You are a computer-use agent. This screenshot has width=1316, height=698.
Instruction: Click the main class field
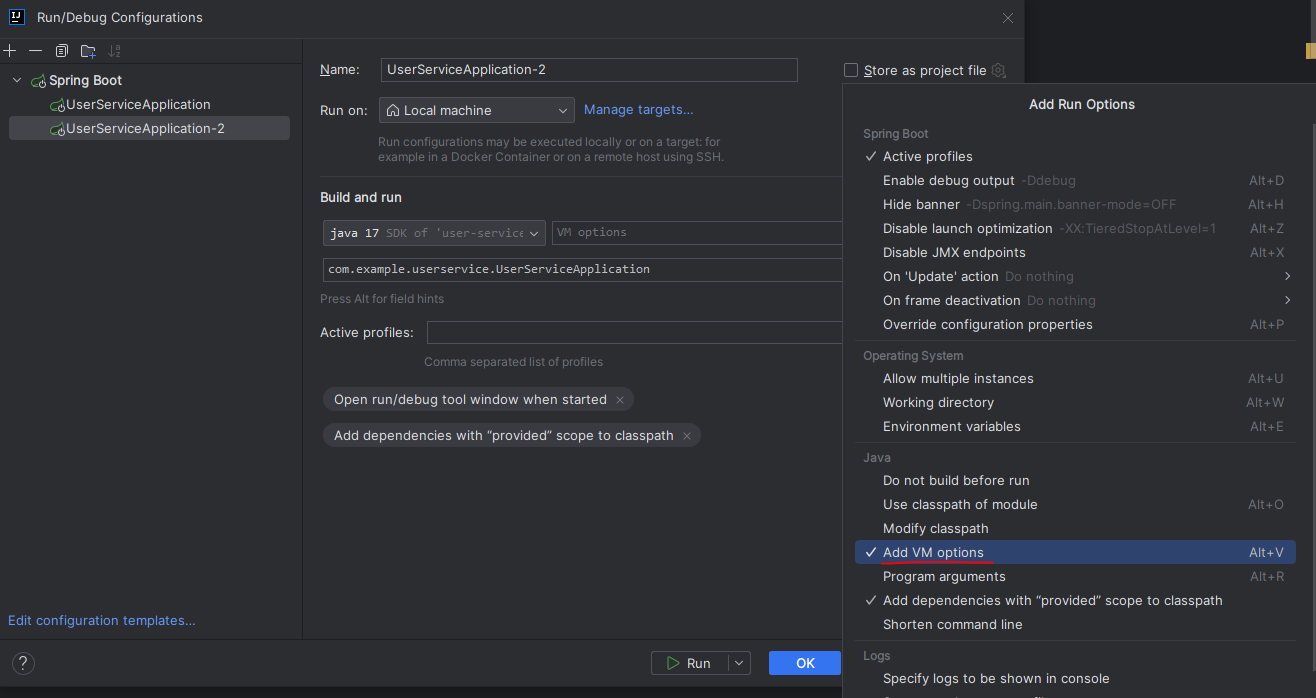click(583, 270)
